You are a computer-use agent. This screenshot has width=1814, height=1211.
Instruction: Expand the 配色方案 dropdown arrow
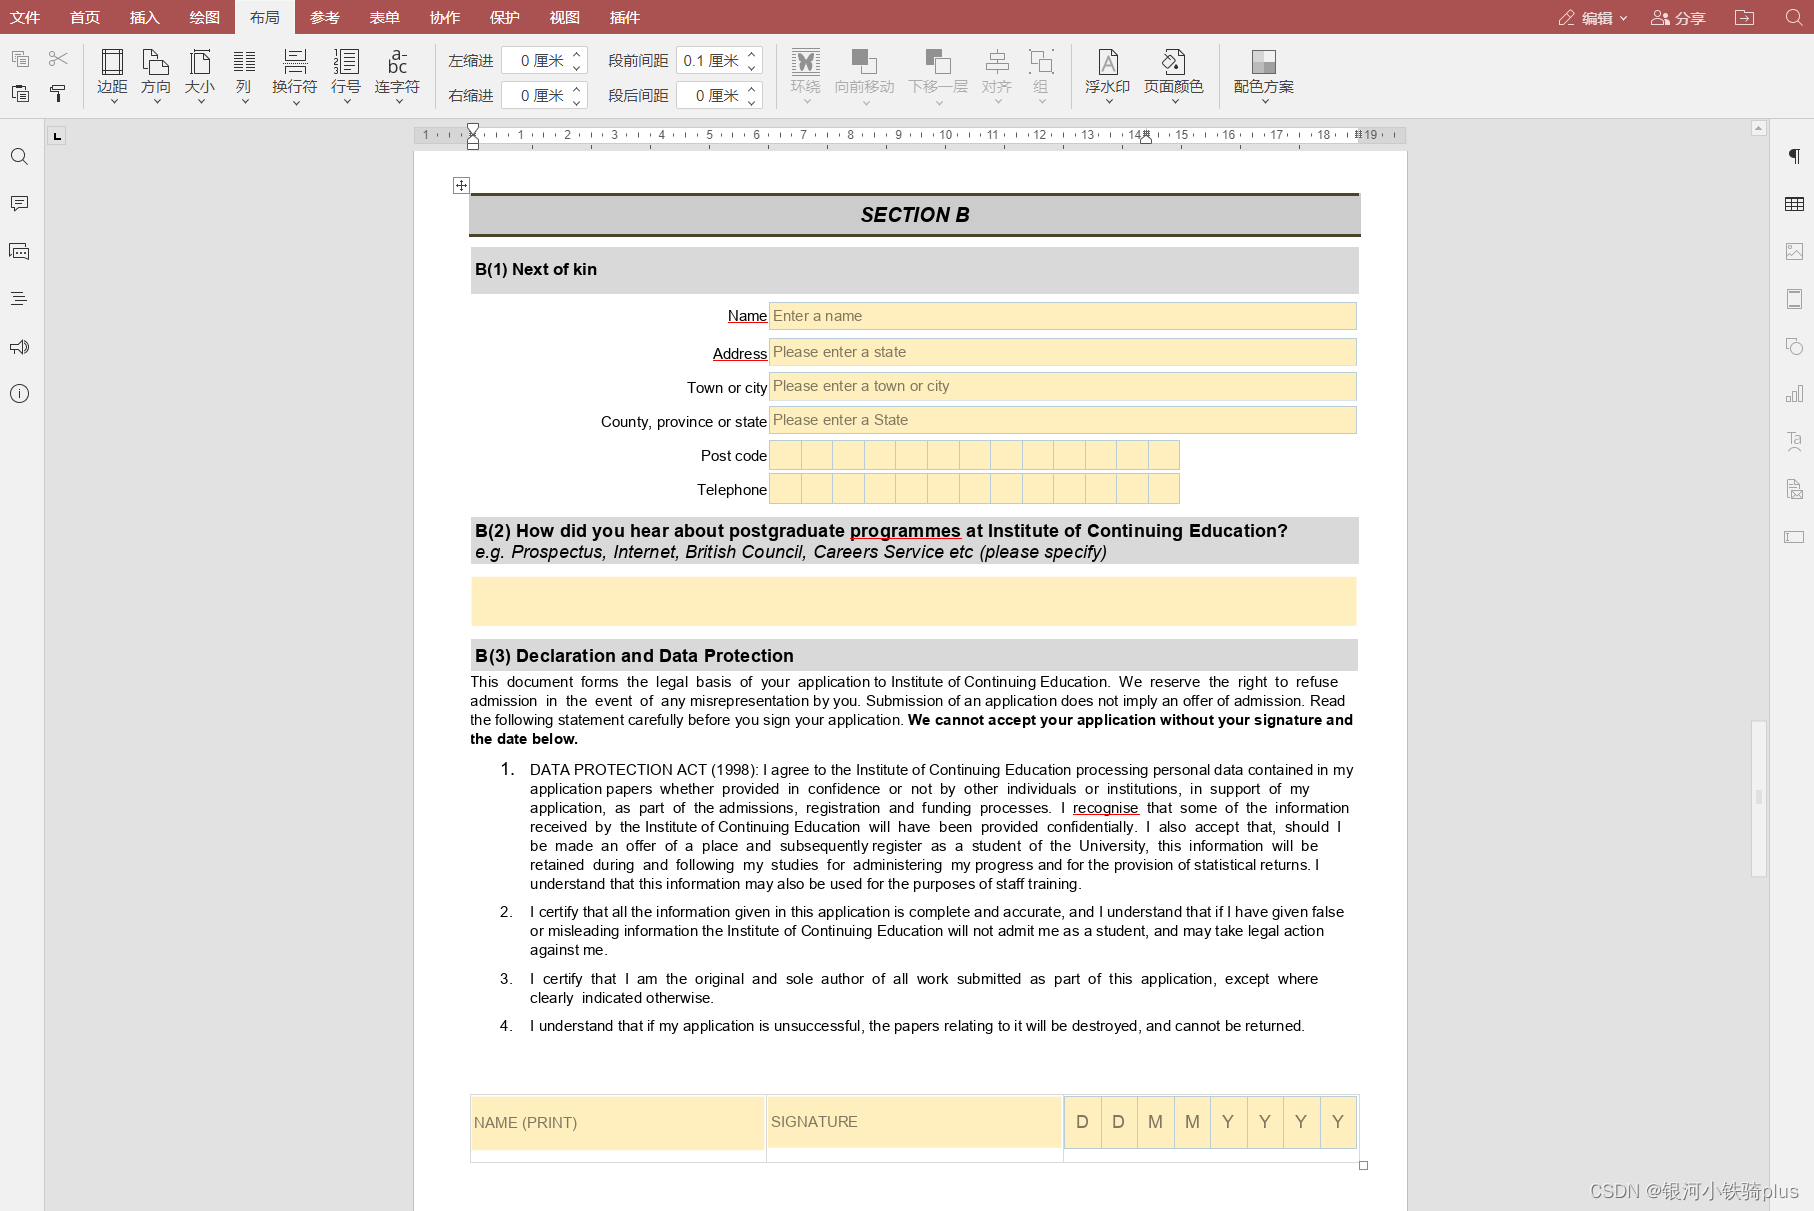pyautogui.click(x=1265, y=101)
